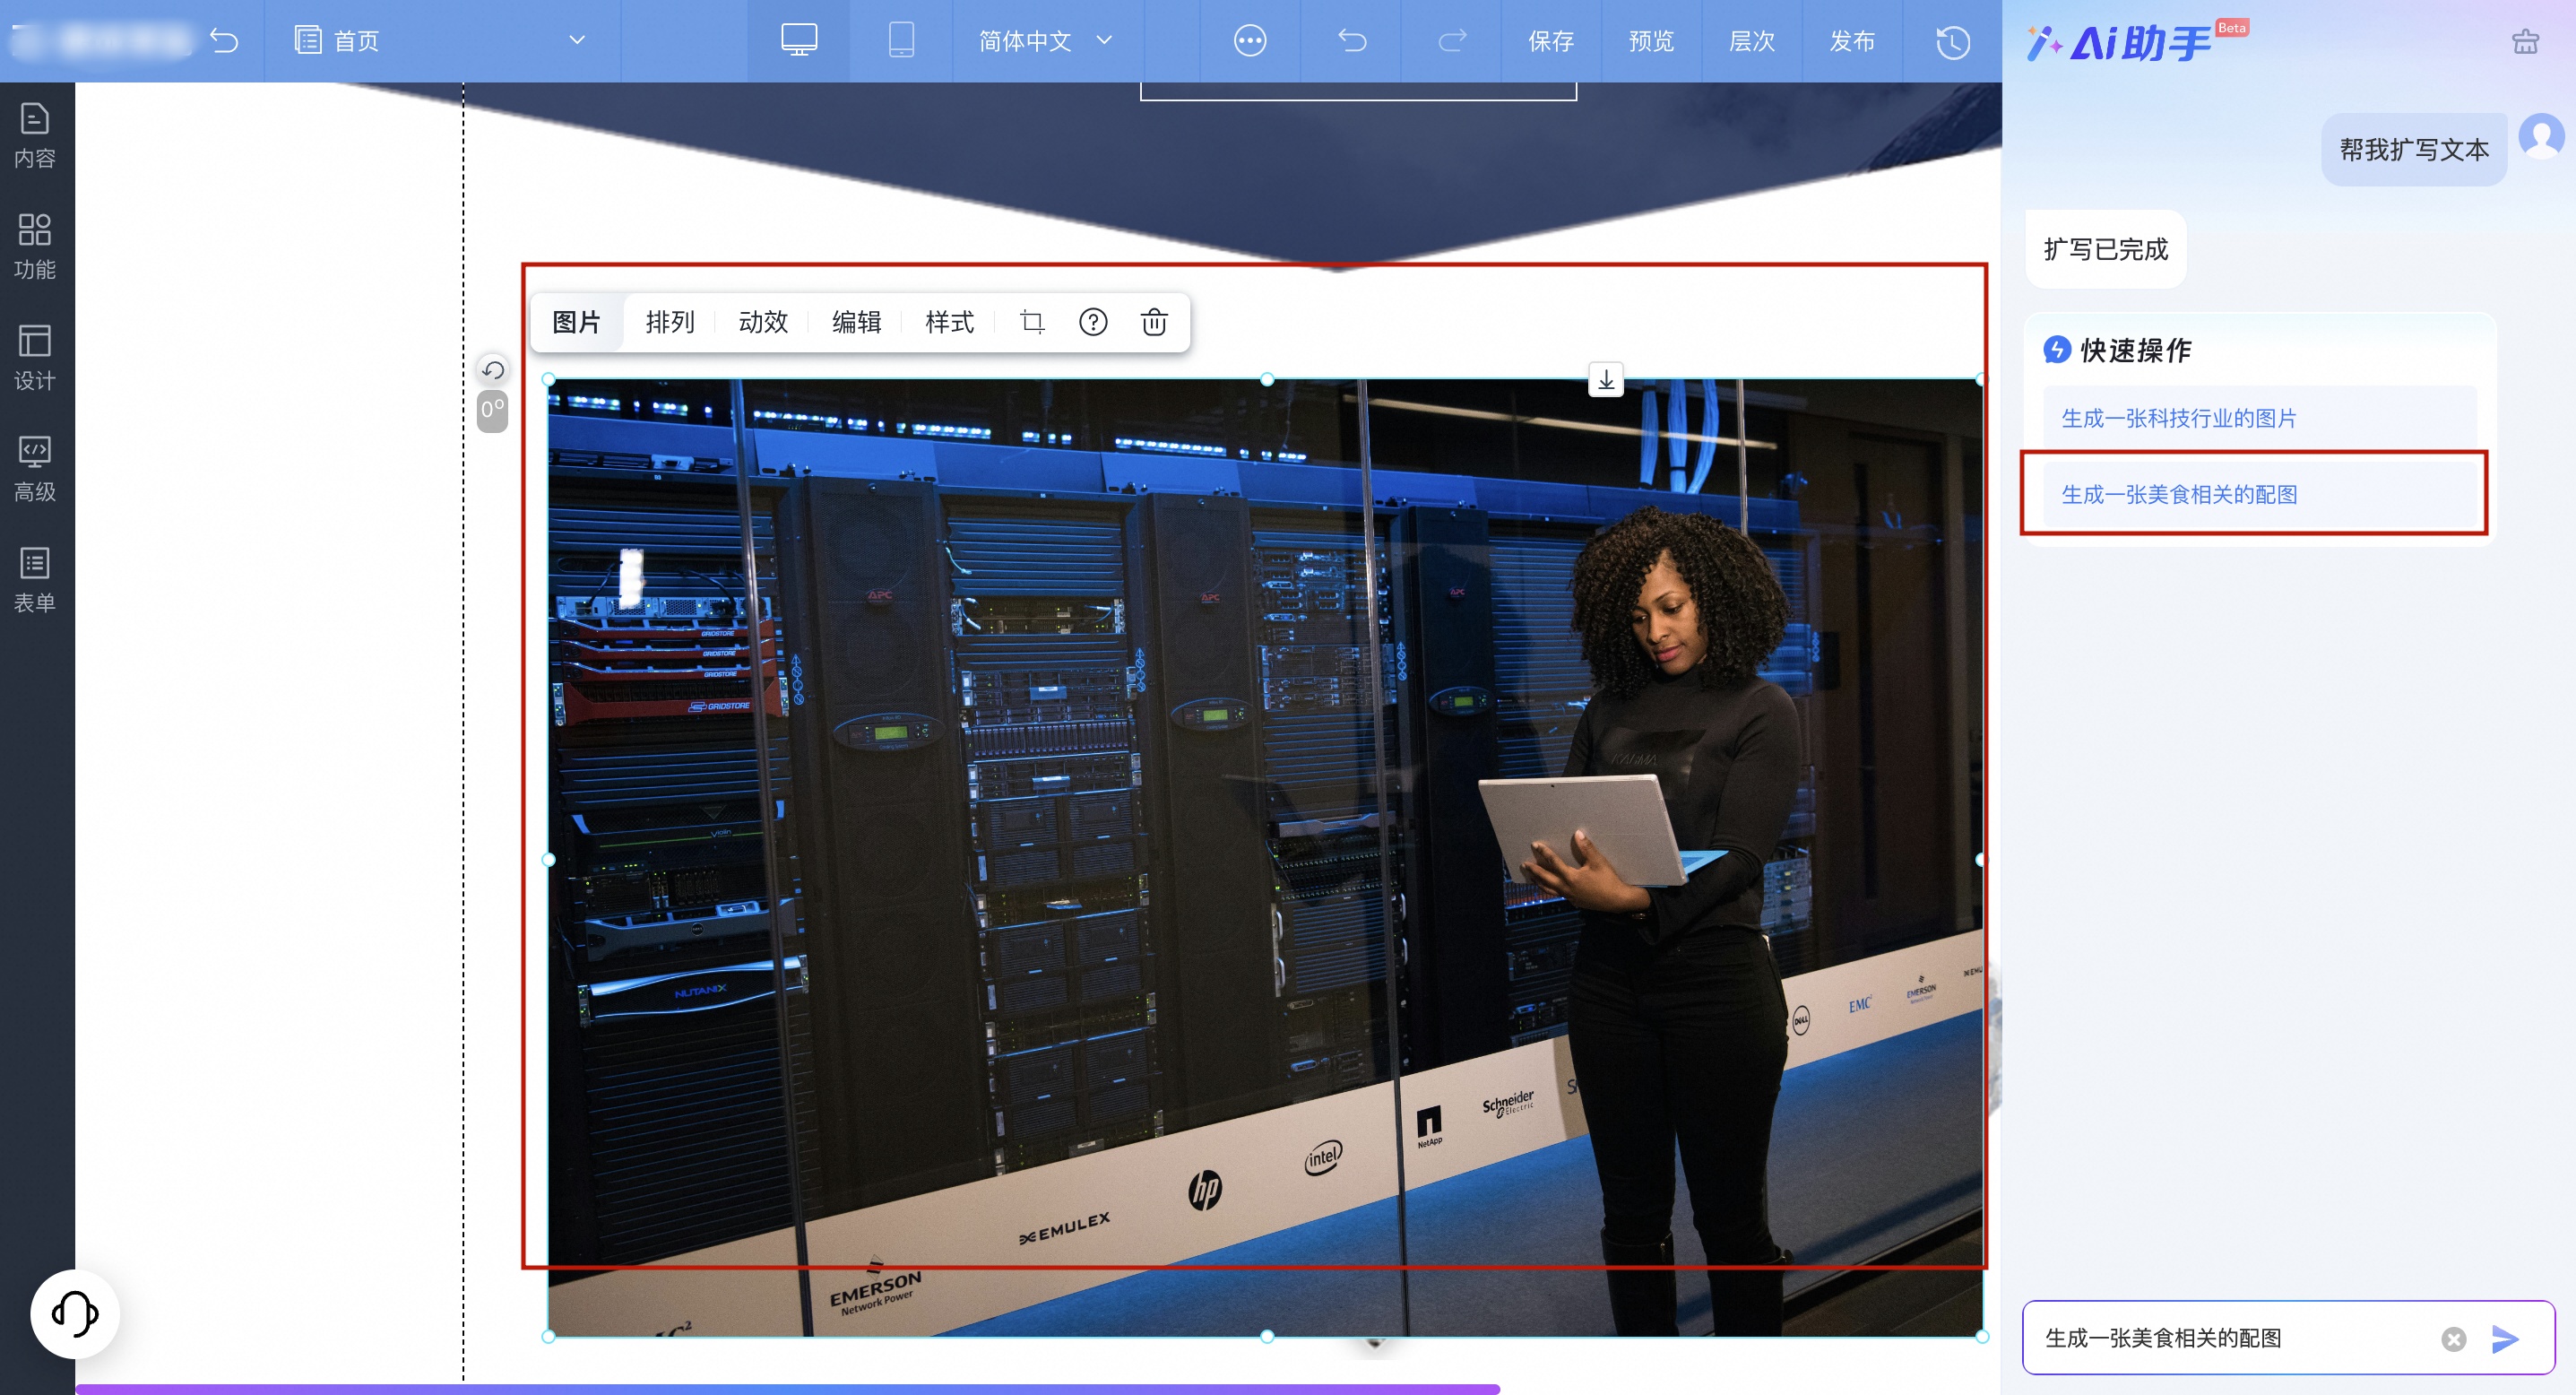Viewport: 2576px width, 1395px height.
Task: Choose 生成一张科技行业的图片 quick action
Action: coord(2259,418)
